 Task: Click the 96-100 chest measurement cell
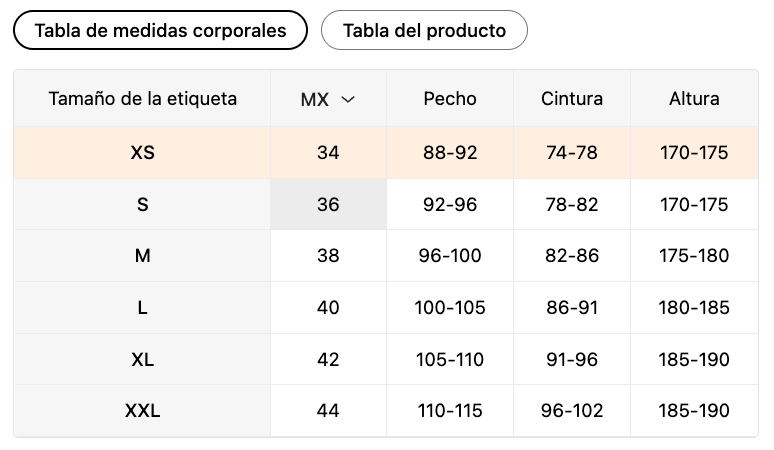point(450,256)
